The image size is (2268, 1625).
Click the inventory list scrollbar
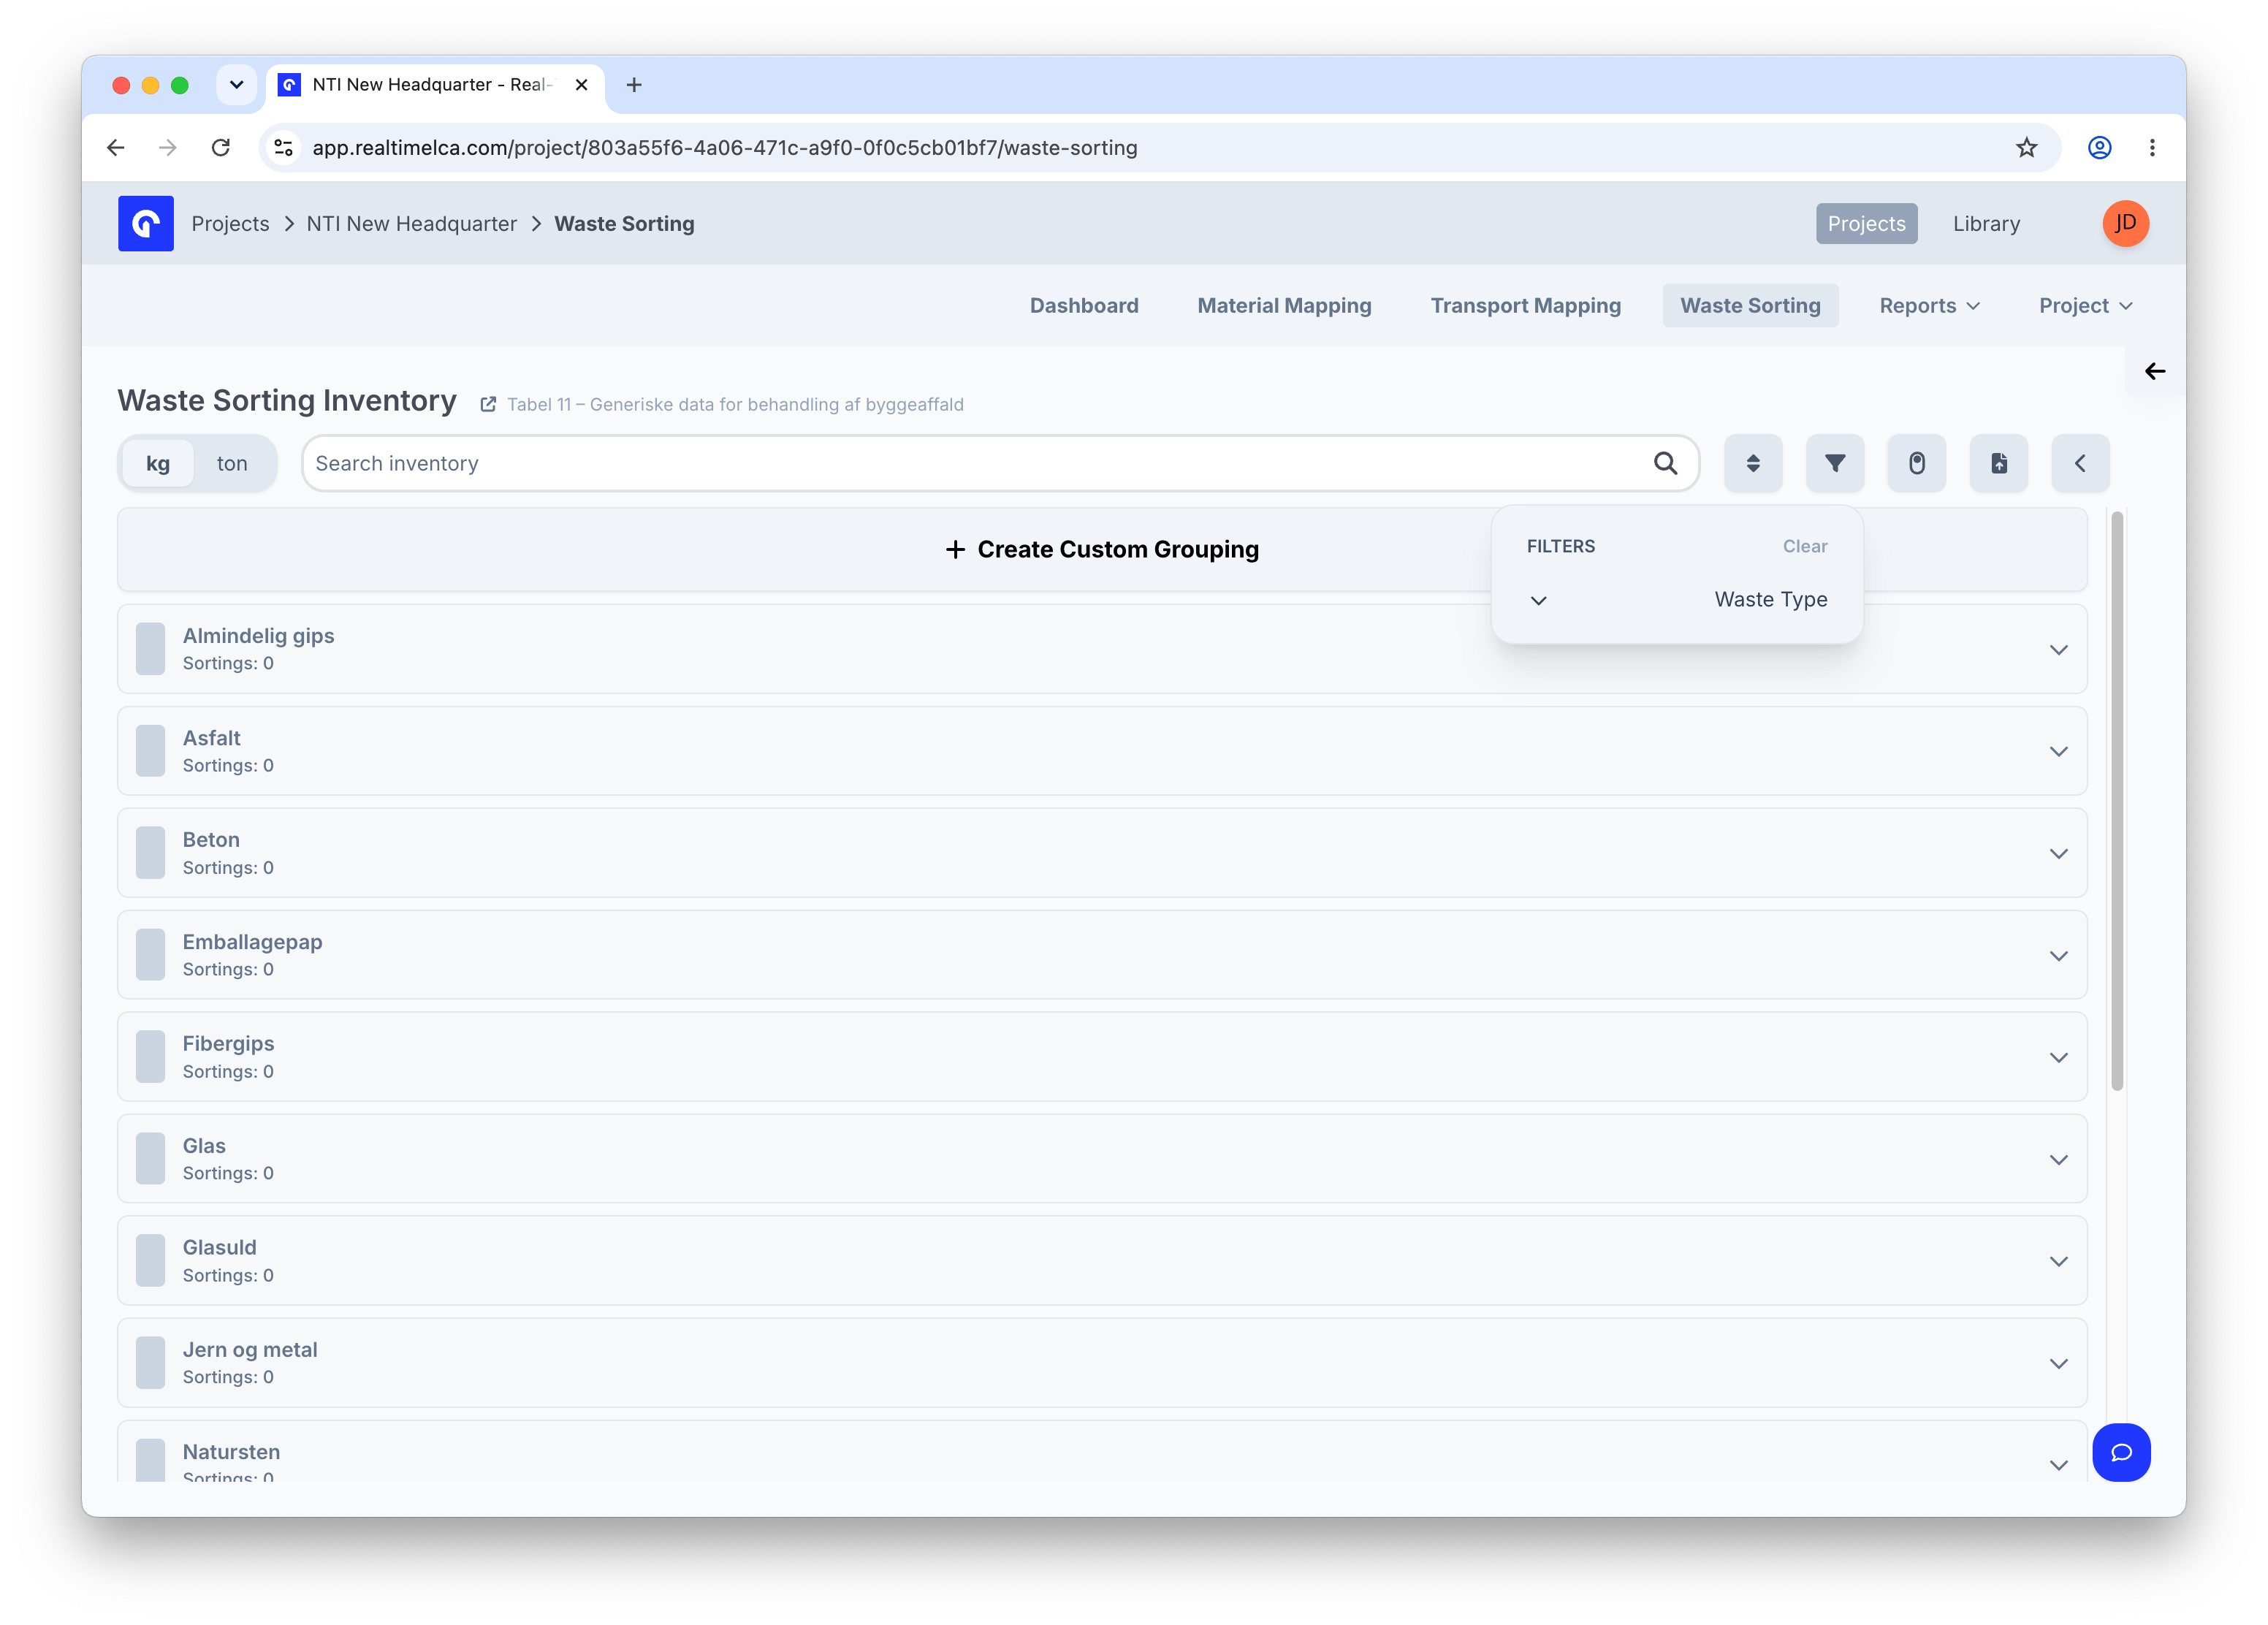coord(2116,801)
